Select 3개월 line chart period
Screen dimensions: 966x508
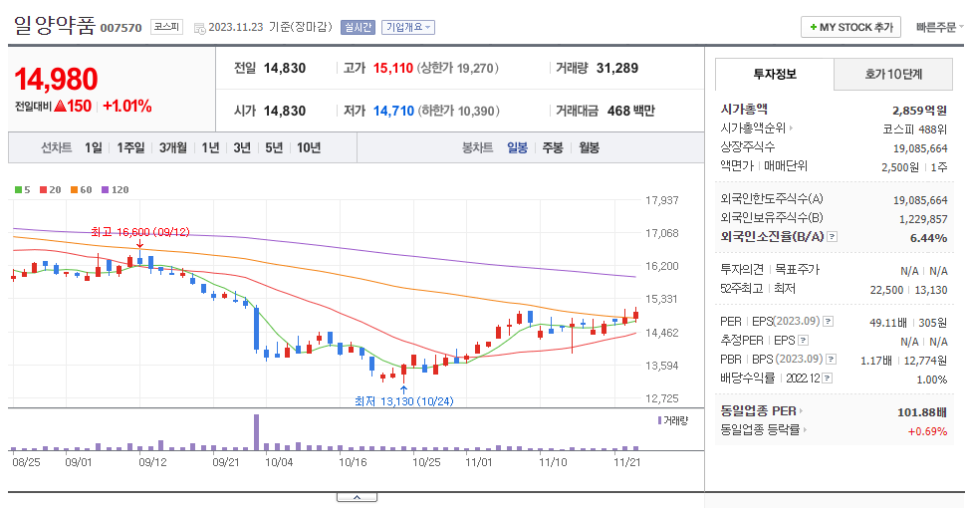coord(172,148)
